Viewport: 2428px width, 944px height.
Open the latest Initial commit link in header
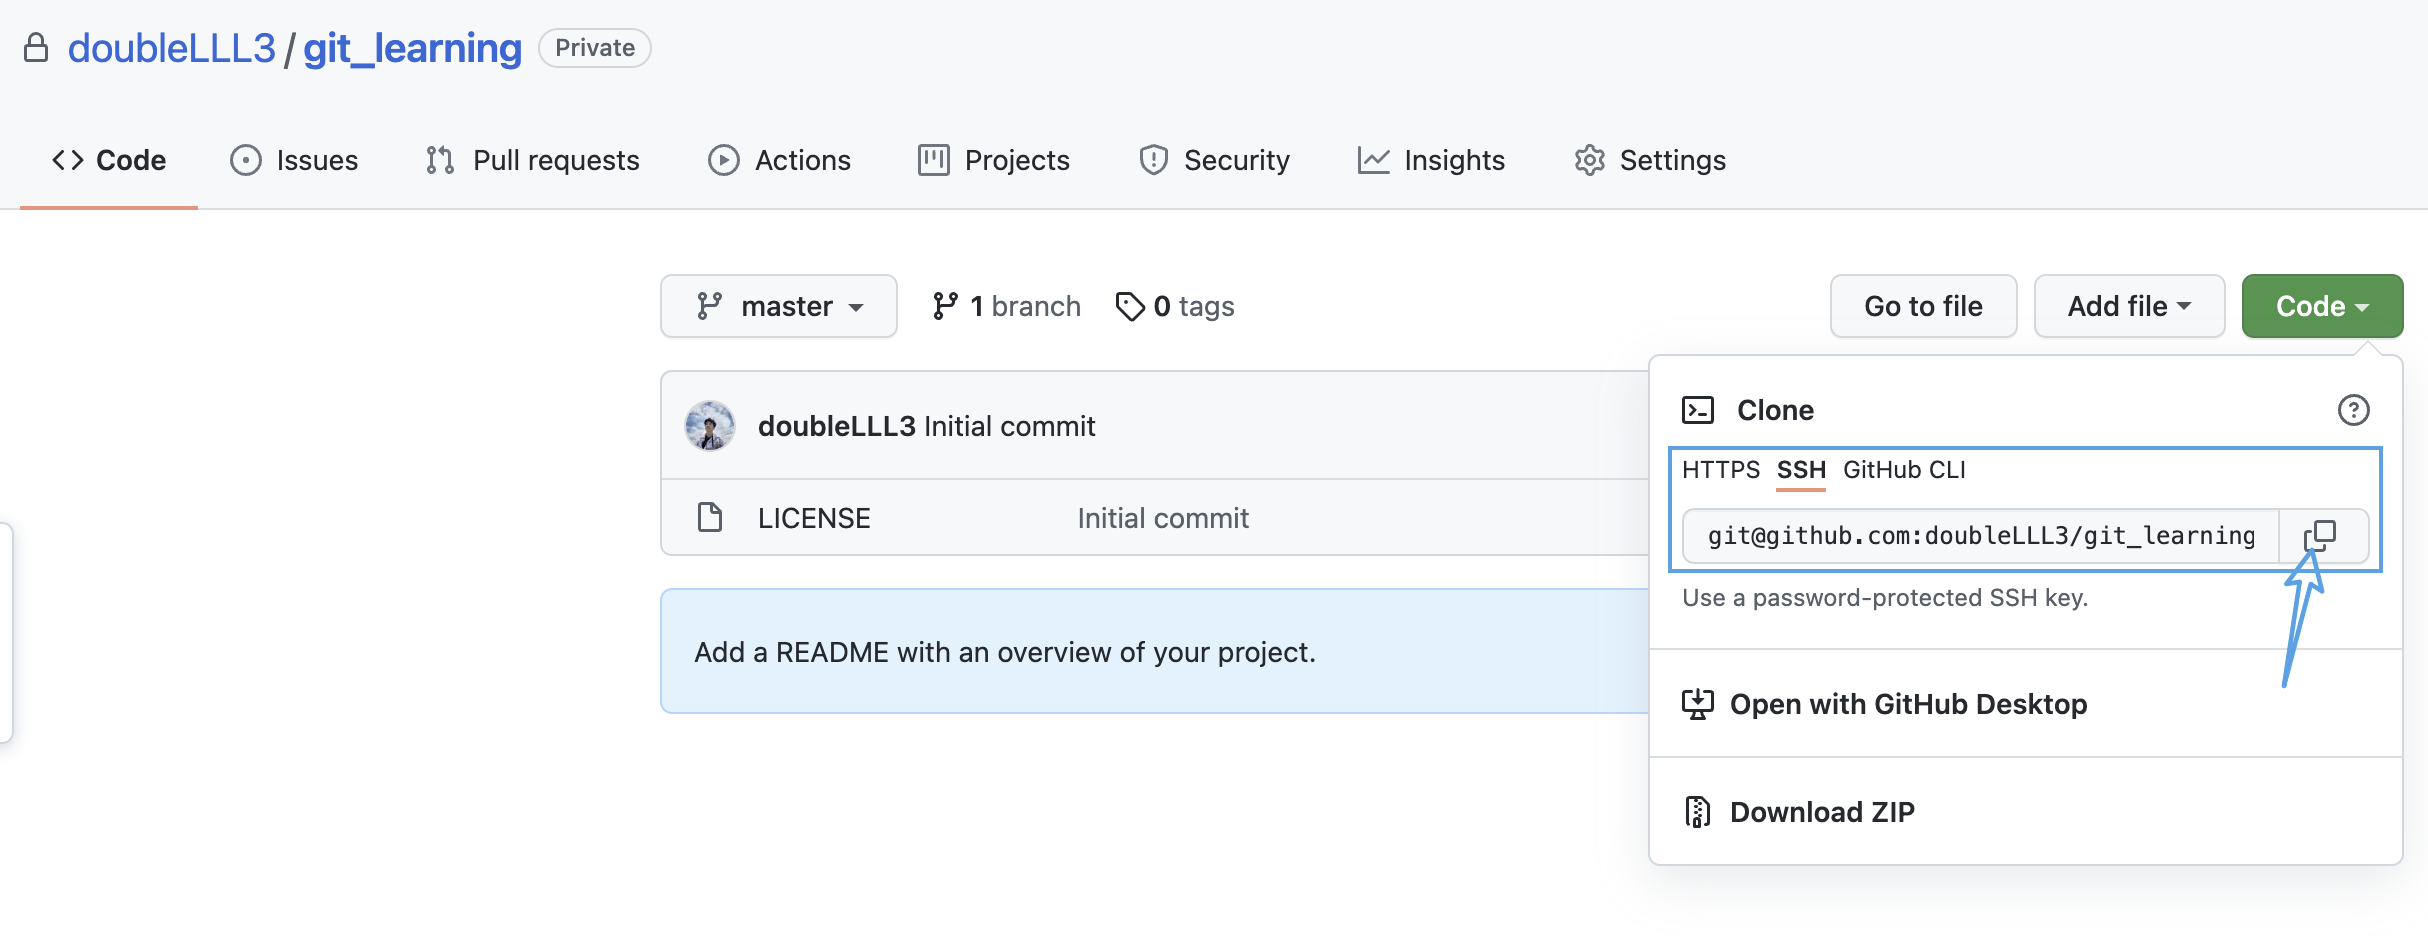pyautogui.click(x=1010, y=426)
